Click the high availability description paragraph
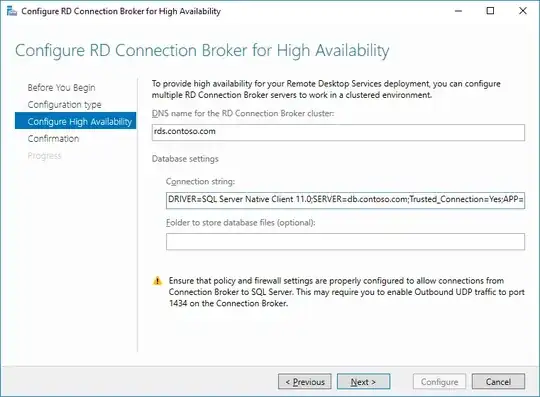Image resolution: width=540 pixels, height=397 pixels. point(326,89)
